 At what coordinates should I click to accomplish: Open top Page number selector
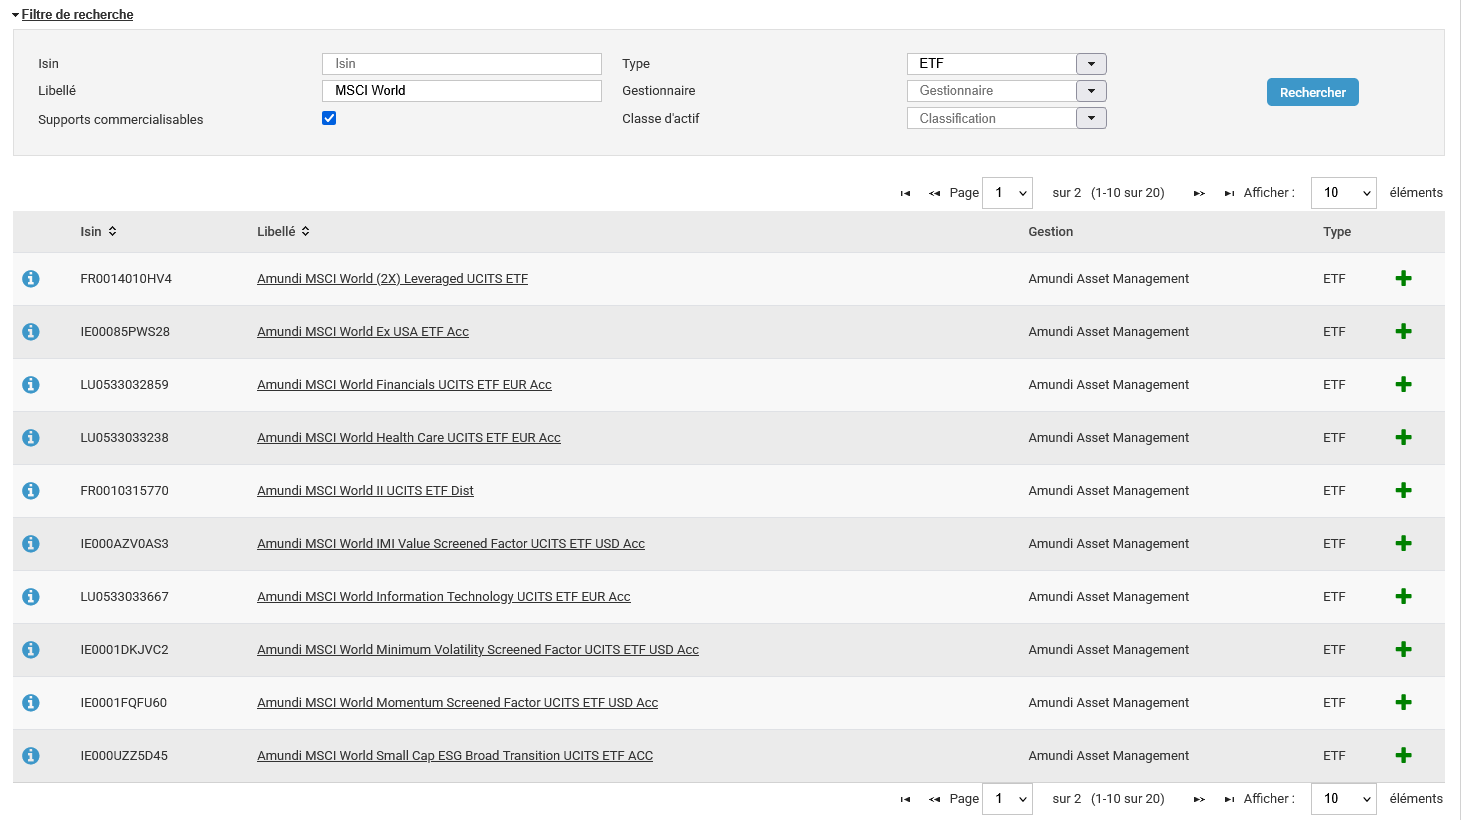(1007, 193)
